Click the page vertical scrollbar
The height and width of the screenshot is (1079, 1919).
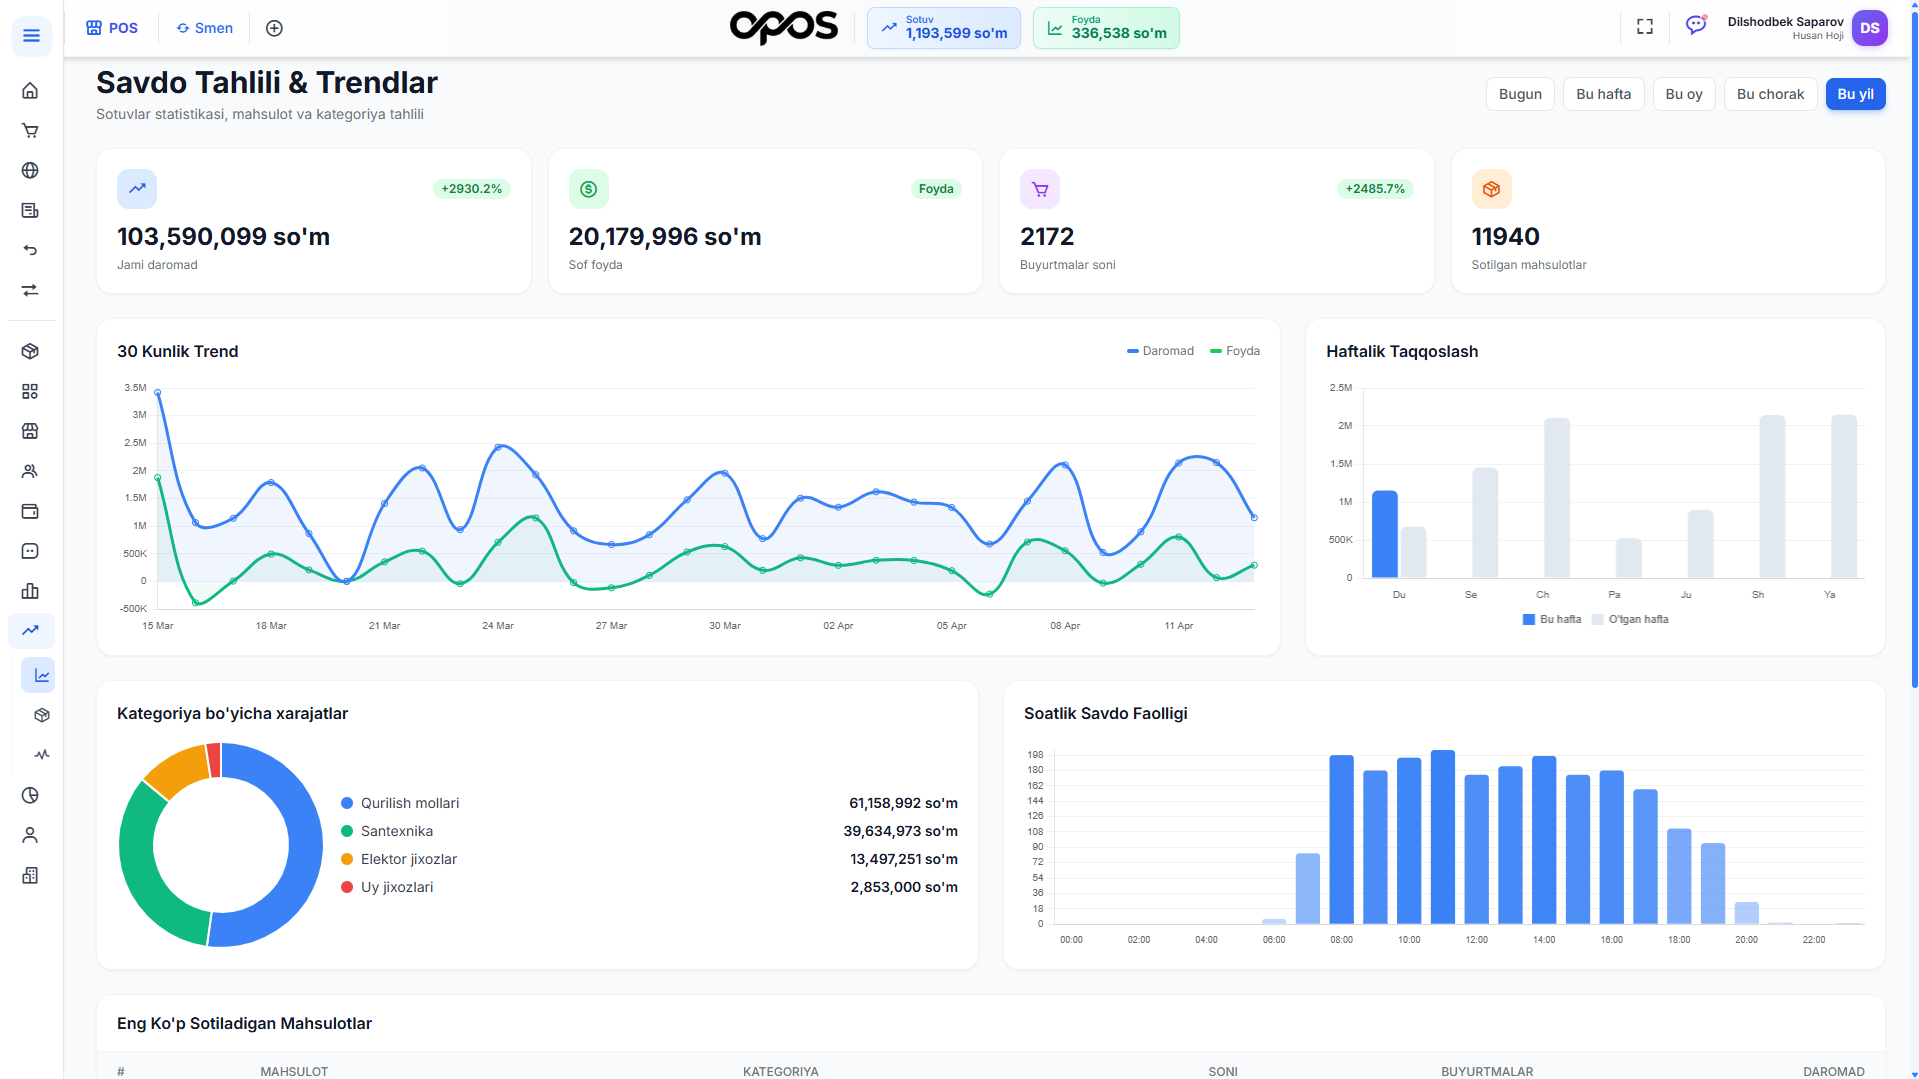click(1914, 350)
